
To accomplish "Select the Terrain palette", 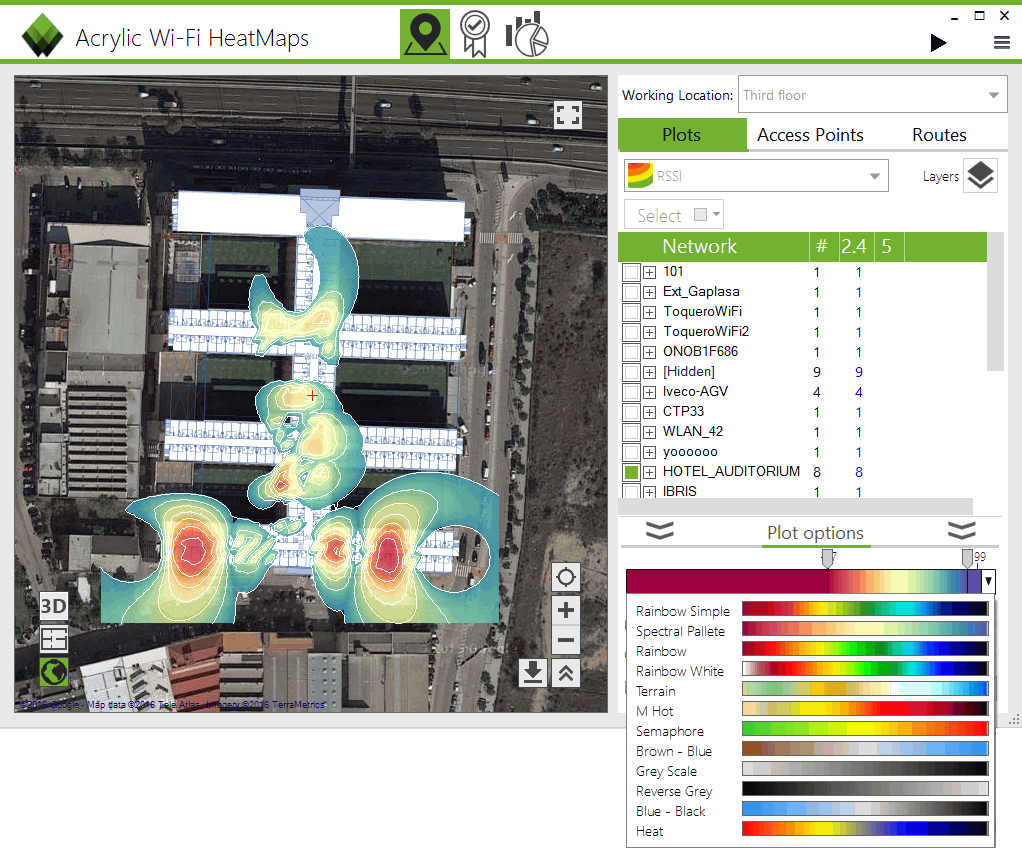I will pos(811,691).
